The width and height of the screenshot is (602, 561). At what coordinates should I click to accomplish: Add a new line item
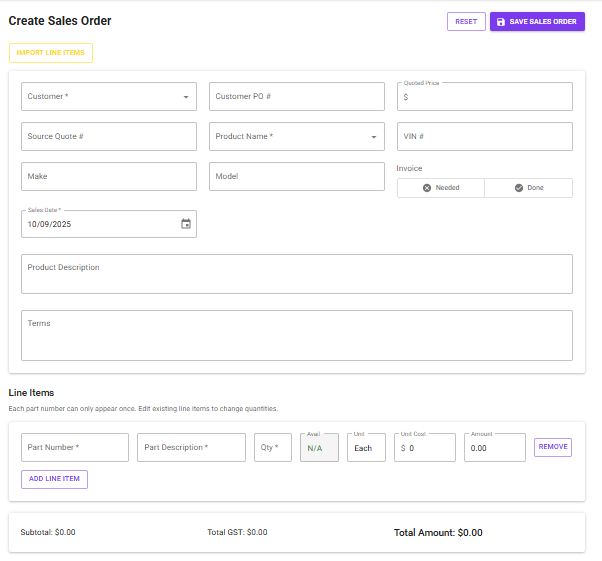[54, 479]
